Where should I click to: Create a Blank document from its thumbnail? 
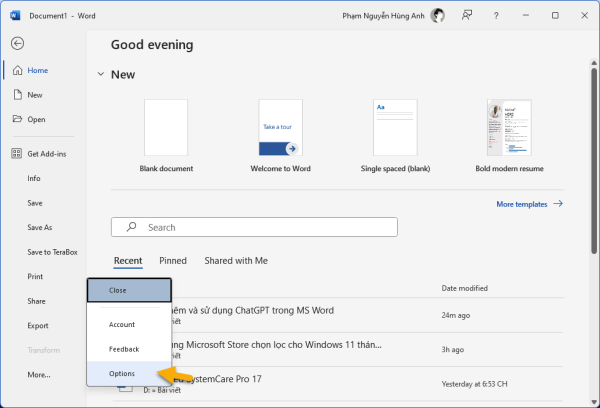tap(166, 127)
